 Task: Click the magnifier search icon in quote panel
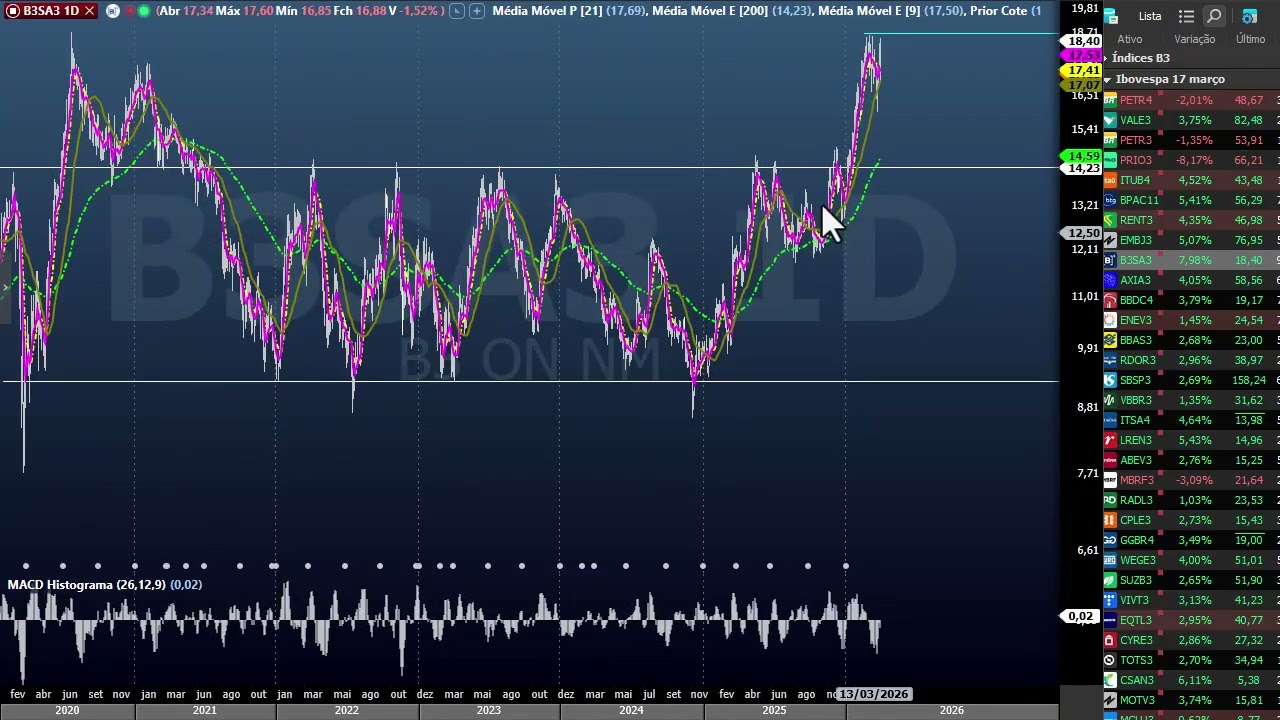pyautogui.click(x=1214, y=16)
